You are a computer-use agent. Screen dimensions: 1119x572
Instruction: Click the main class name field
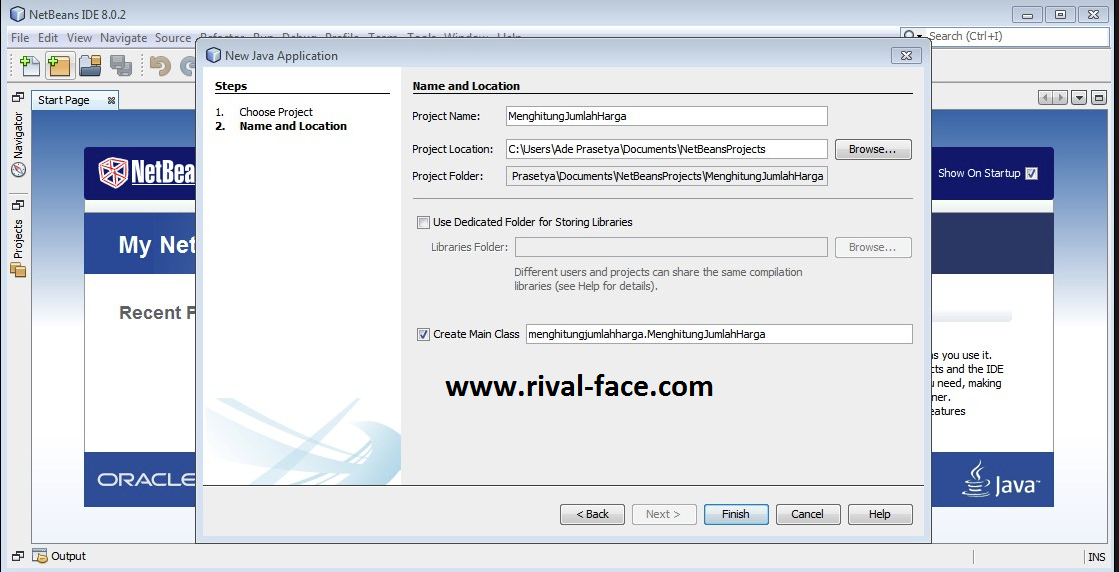pos(719,334)
